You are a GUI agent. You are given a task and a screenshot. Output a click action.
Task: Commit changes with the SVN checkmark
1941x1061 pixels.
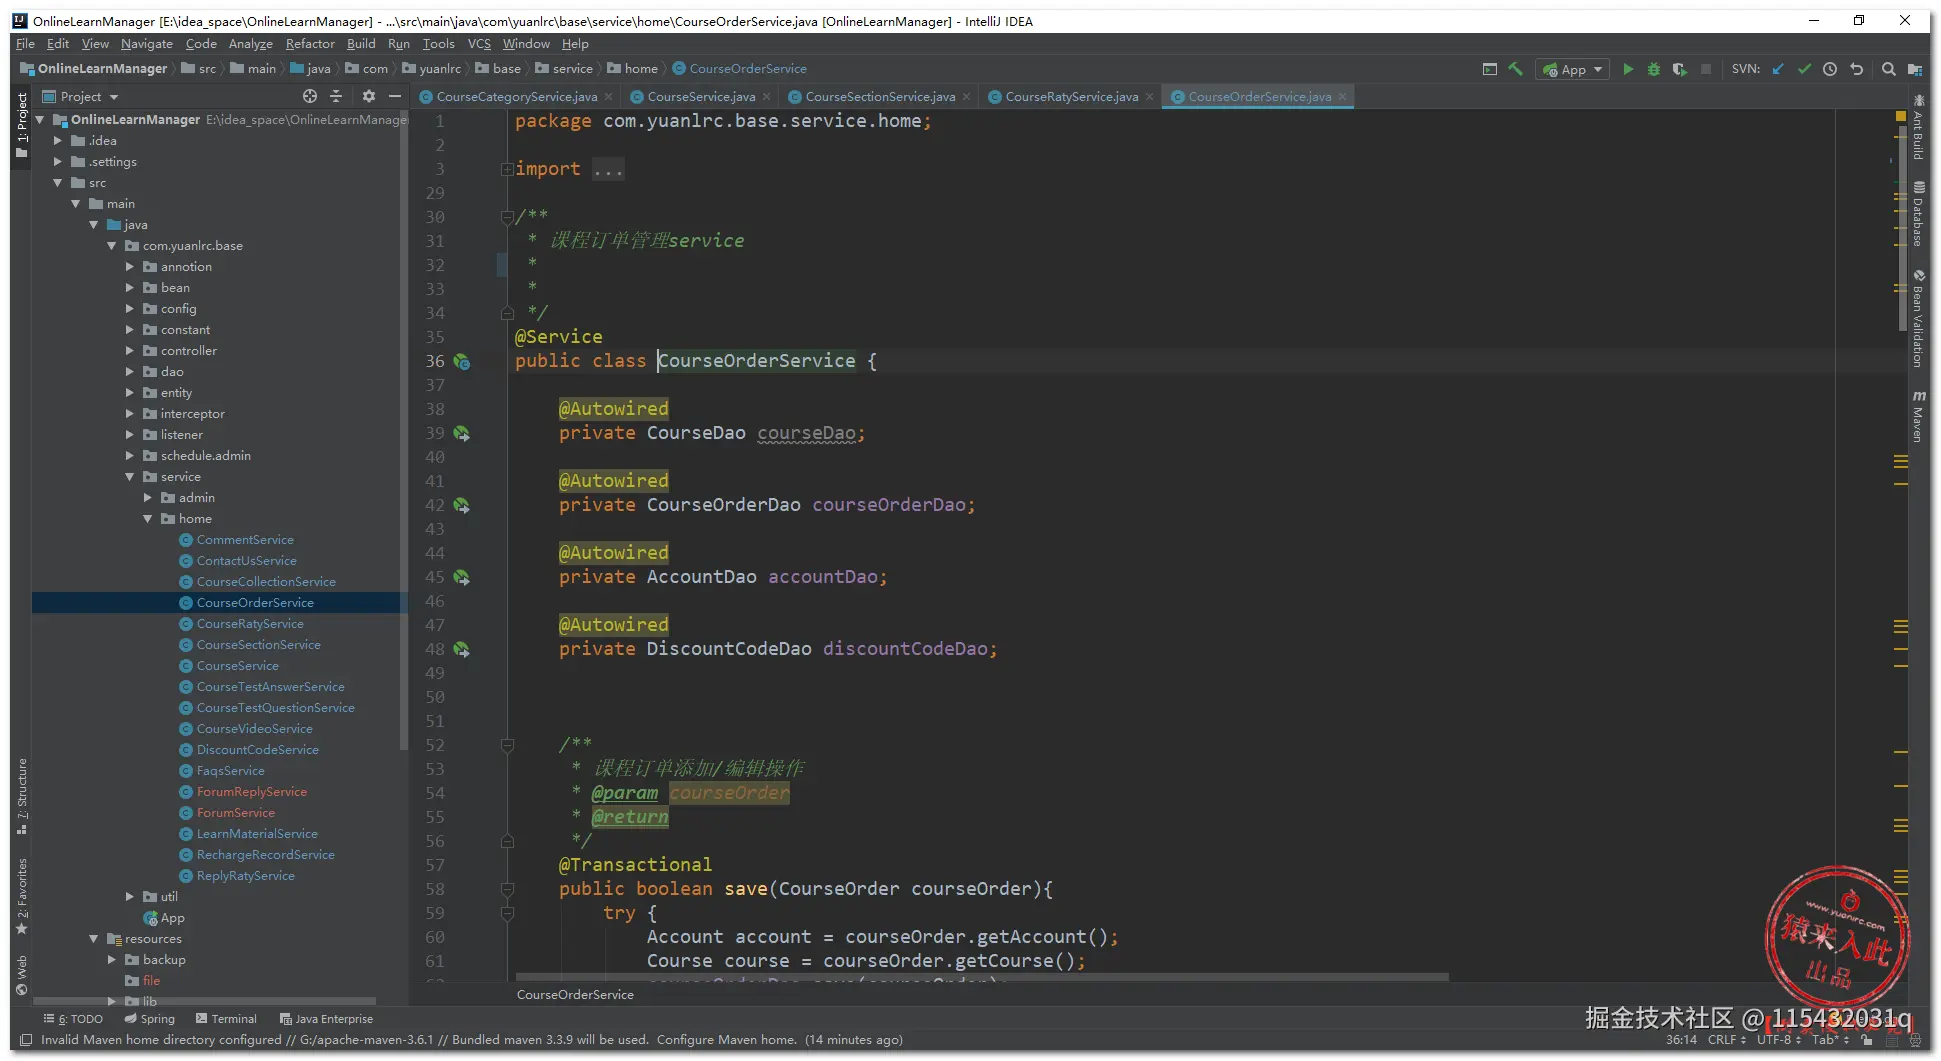(x=1804, y=69)
